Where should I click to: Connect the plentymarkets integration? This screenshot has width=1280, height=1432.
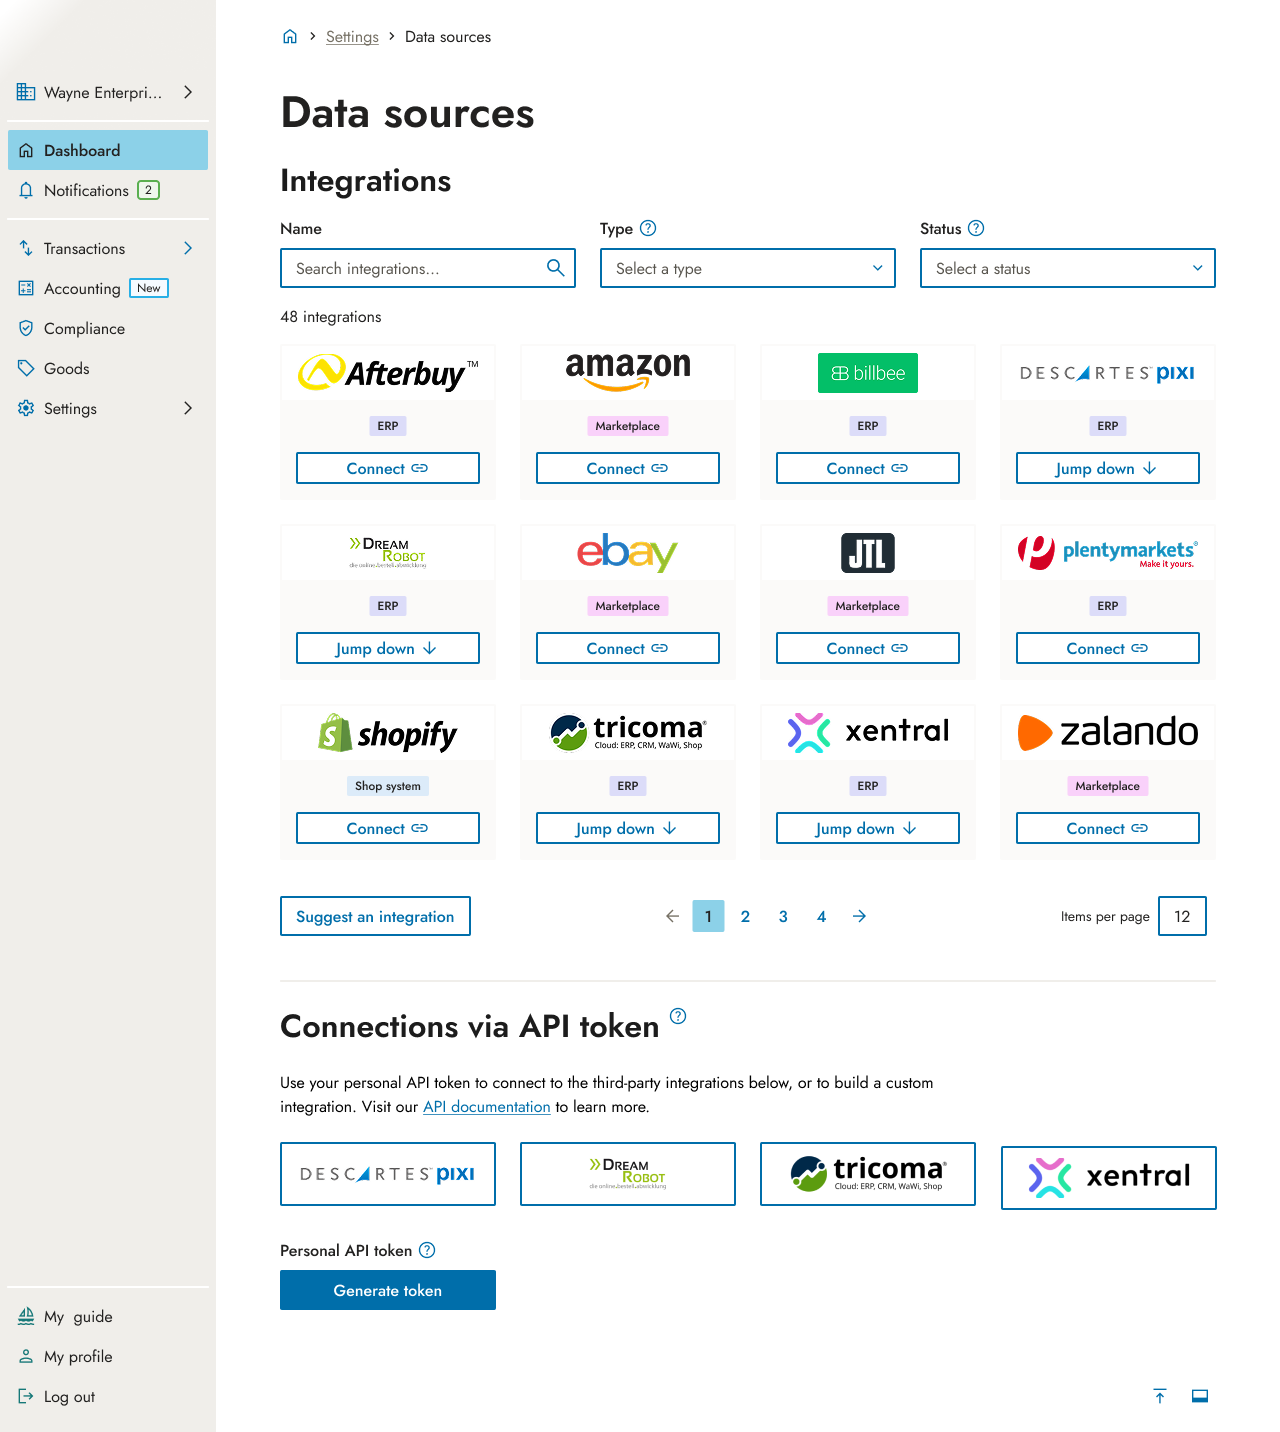pos(1108,648)
